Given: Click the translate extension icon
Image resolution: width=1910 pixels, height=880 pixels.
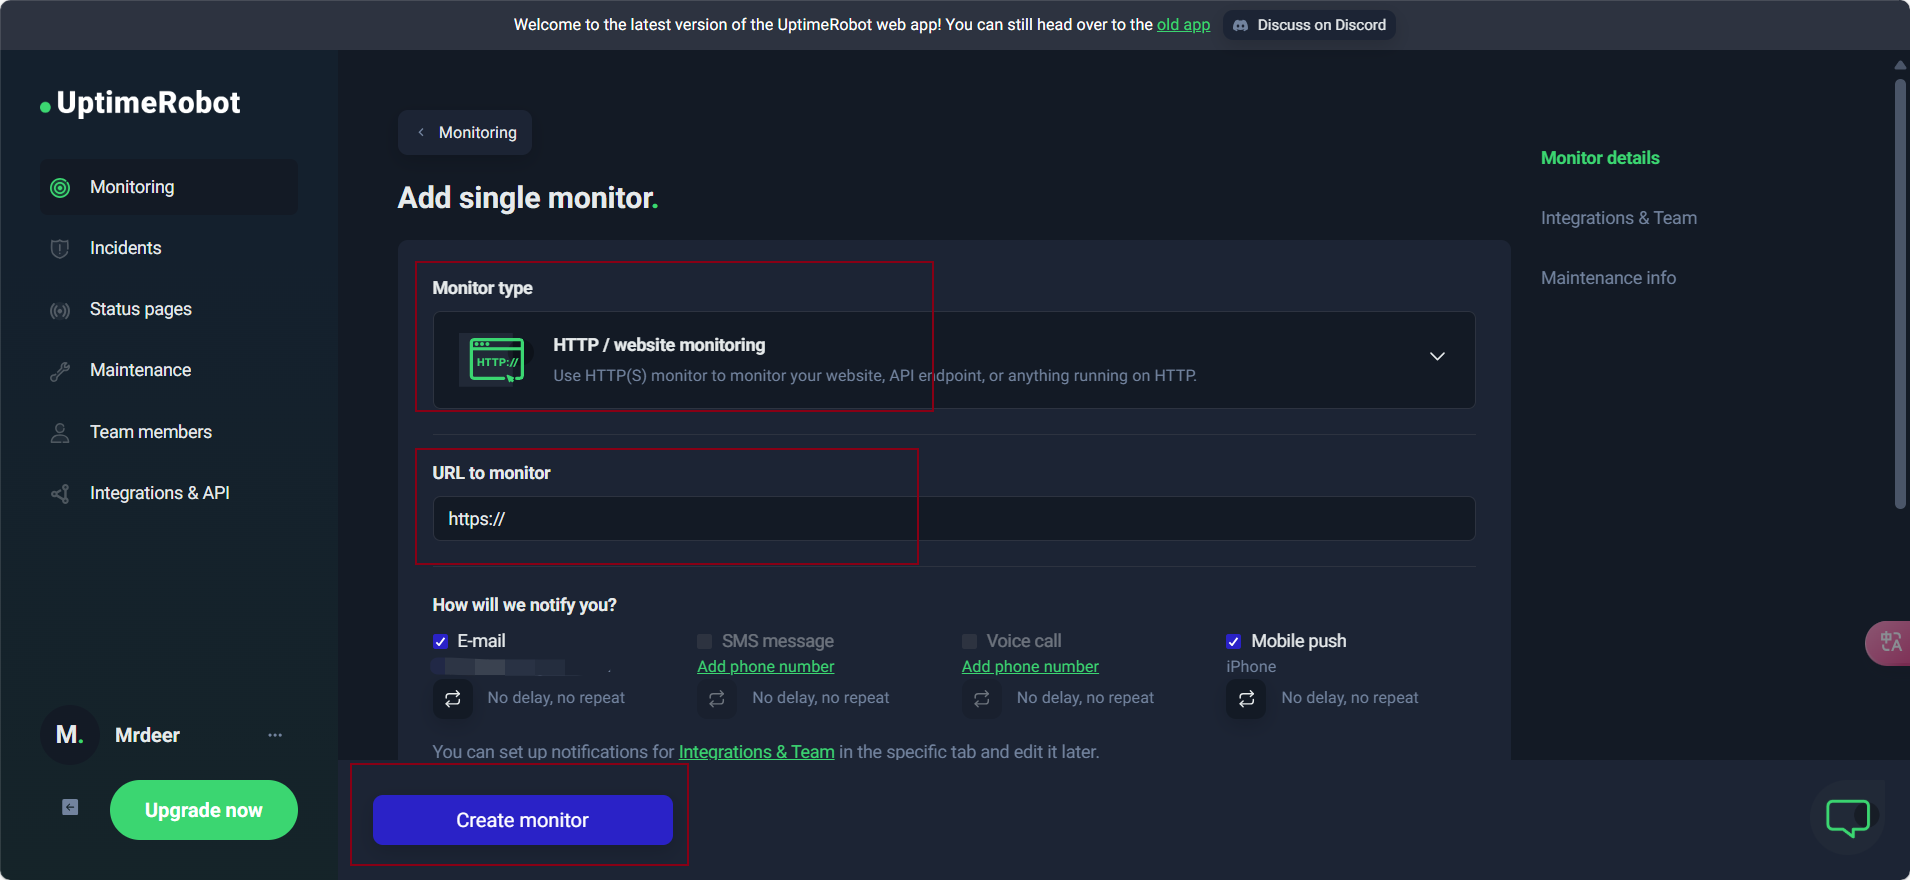Looking at the screenshot, I should pos(1889,642).
